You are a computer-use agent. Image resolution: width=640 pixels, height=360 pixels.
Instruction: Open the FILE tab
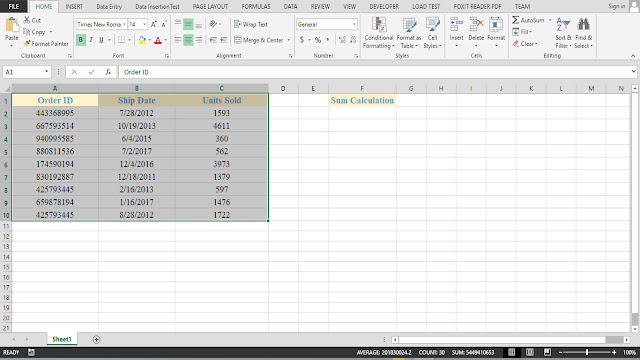coord(14,7)
